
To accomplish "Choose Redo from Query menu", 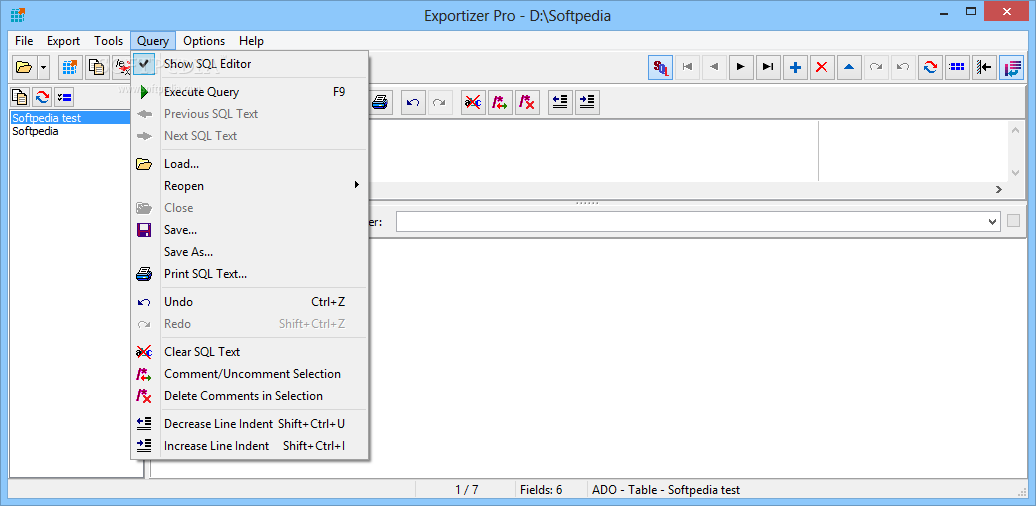I will point(249,324).
